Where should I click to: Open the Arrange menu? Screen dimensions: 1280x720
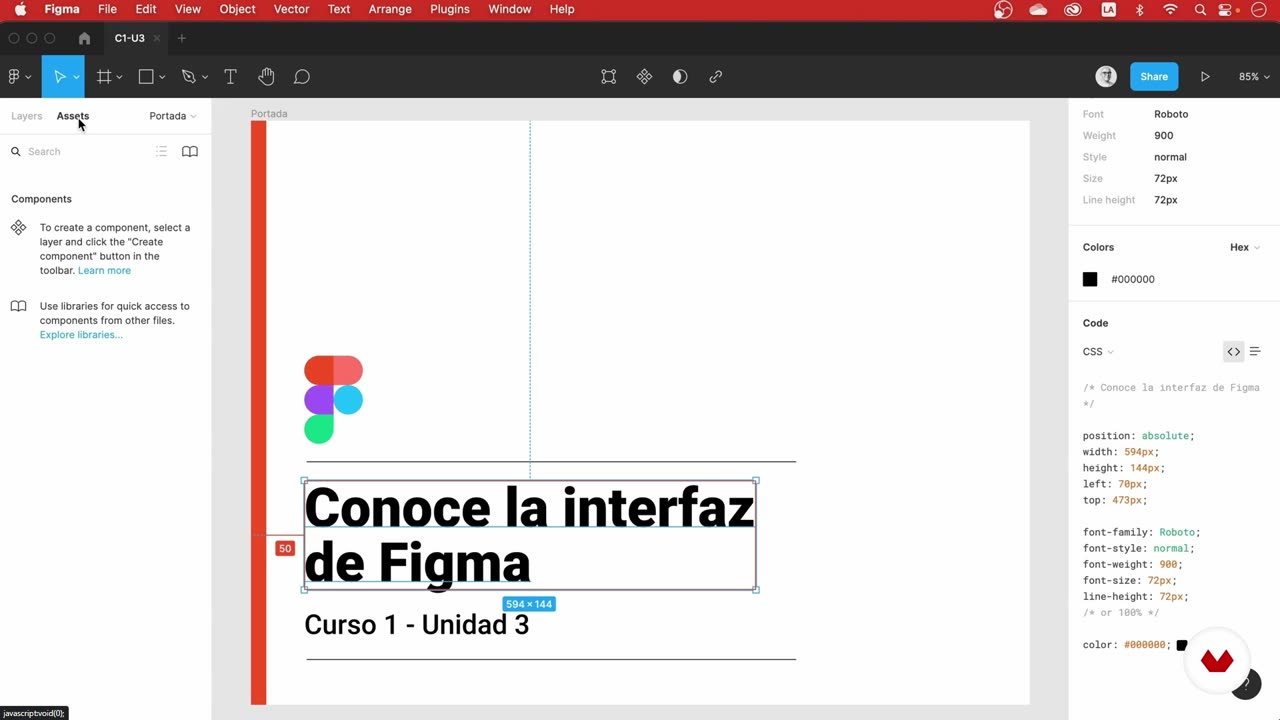click(390, 9)
